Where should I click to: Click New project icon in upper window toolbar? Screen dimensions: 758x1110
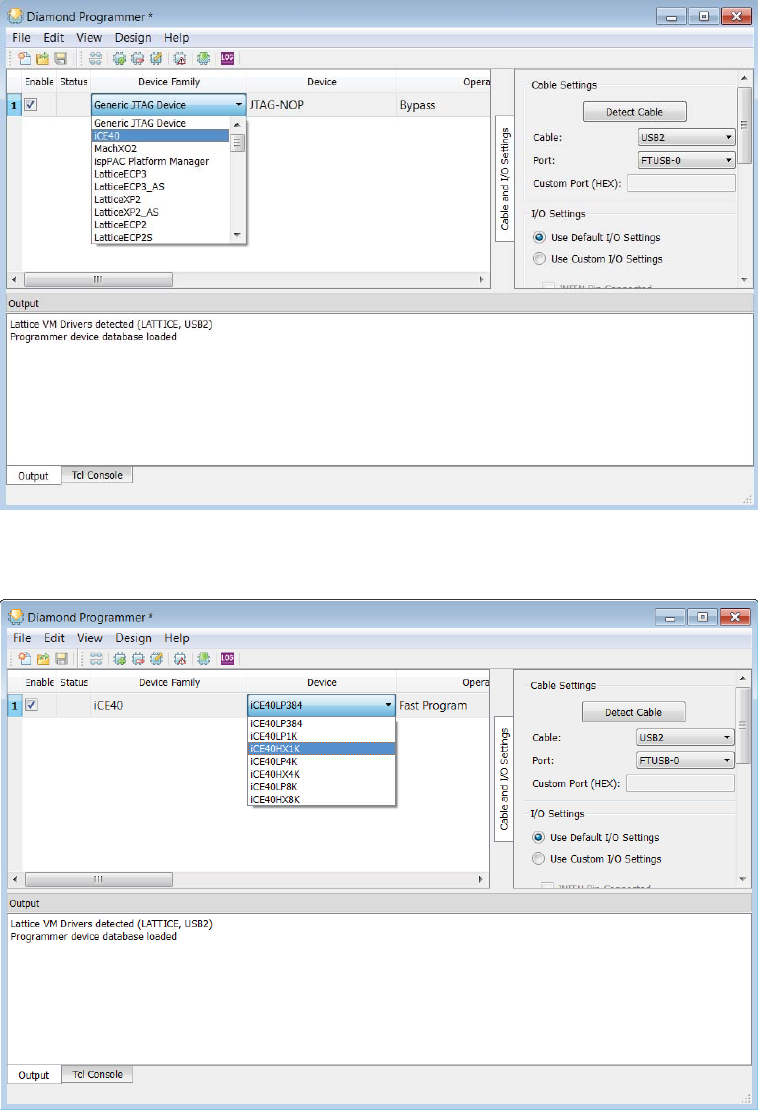coord(25,59)
